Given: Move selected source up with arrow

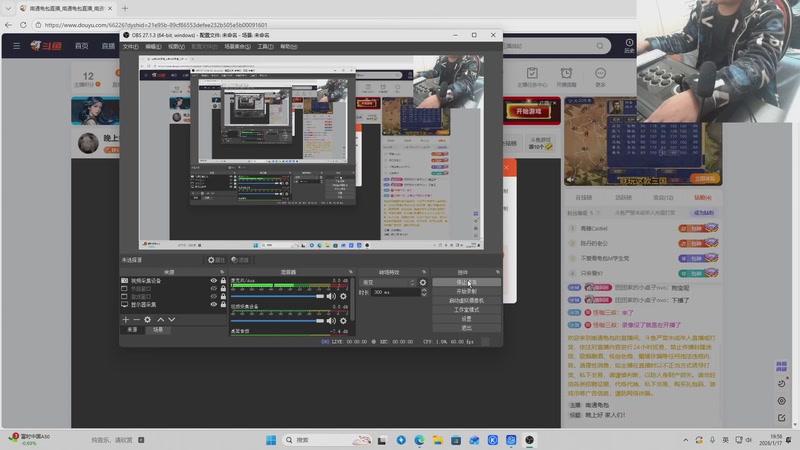Looking at the screenshot, I should tap(161, 319).
